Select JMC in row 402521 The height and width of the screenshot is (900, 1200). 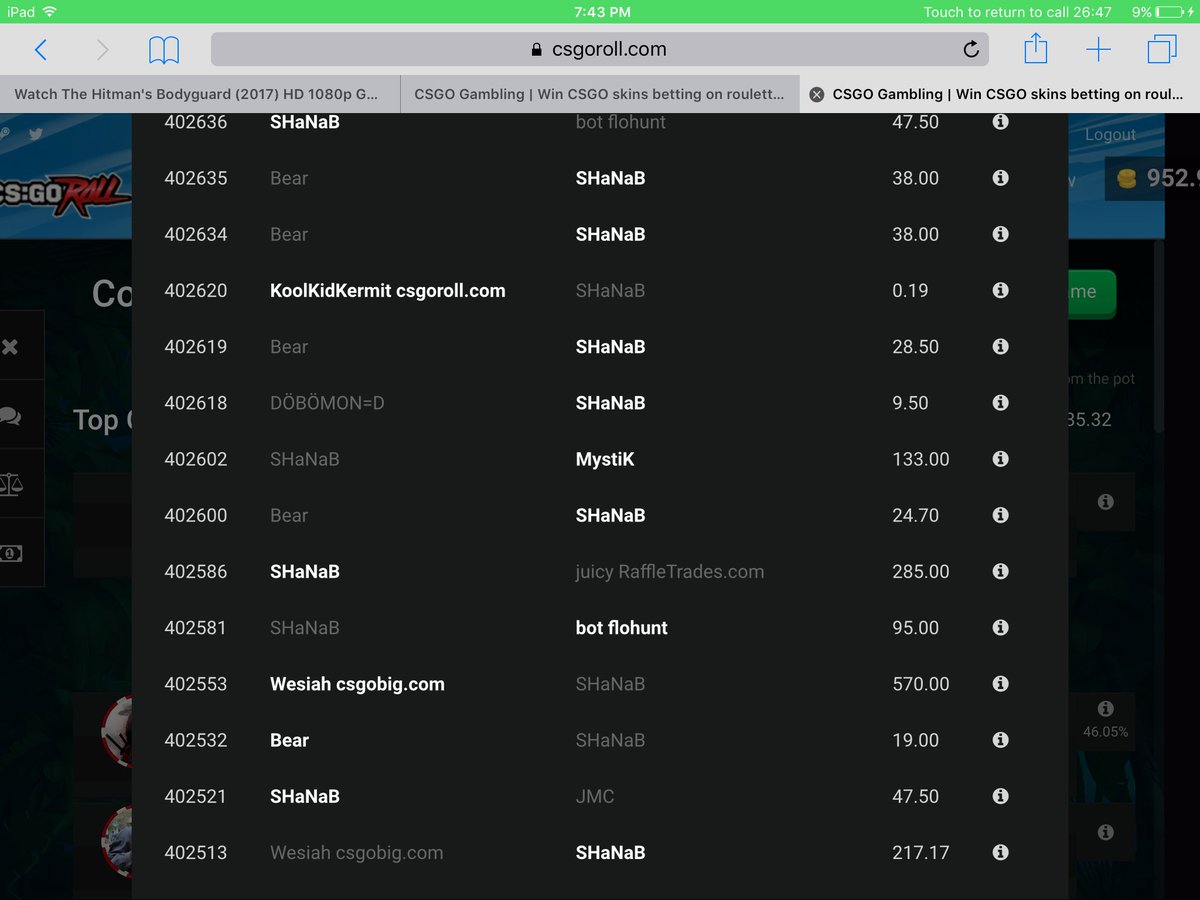point(595,796)
